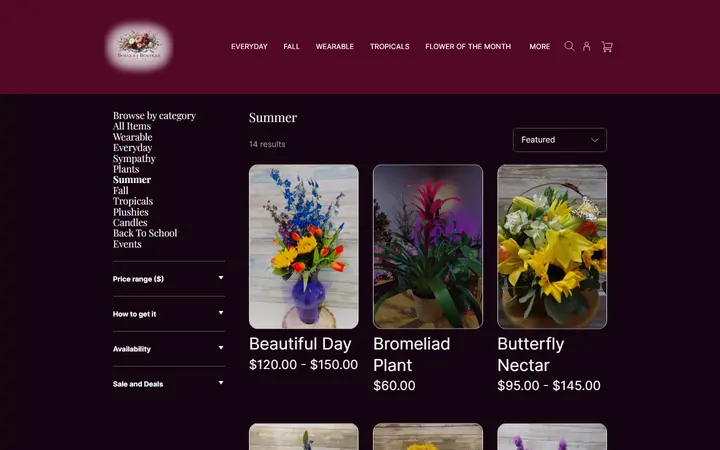
Task: Expand the More navigation menu
Action: pyautogui.click(x=540, y=46)
